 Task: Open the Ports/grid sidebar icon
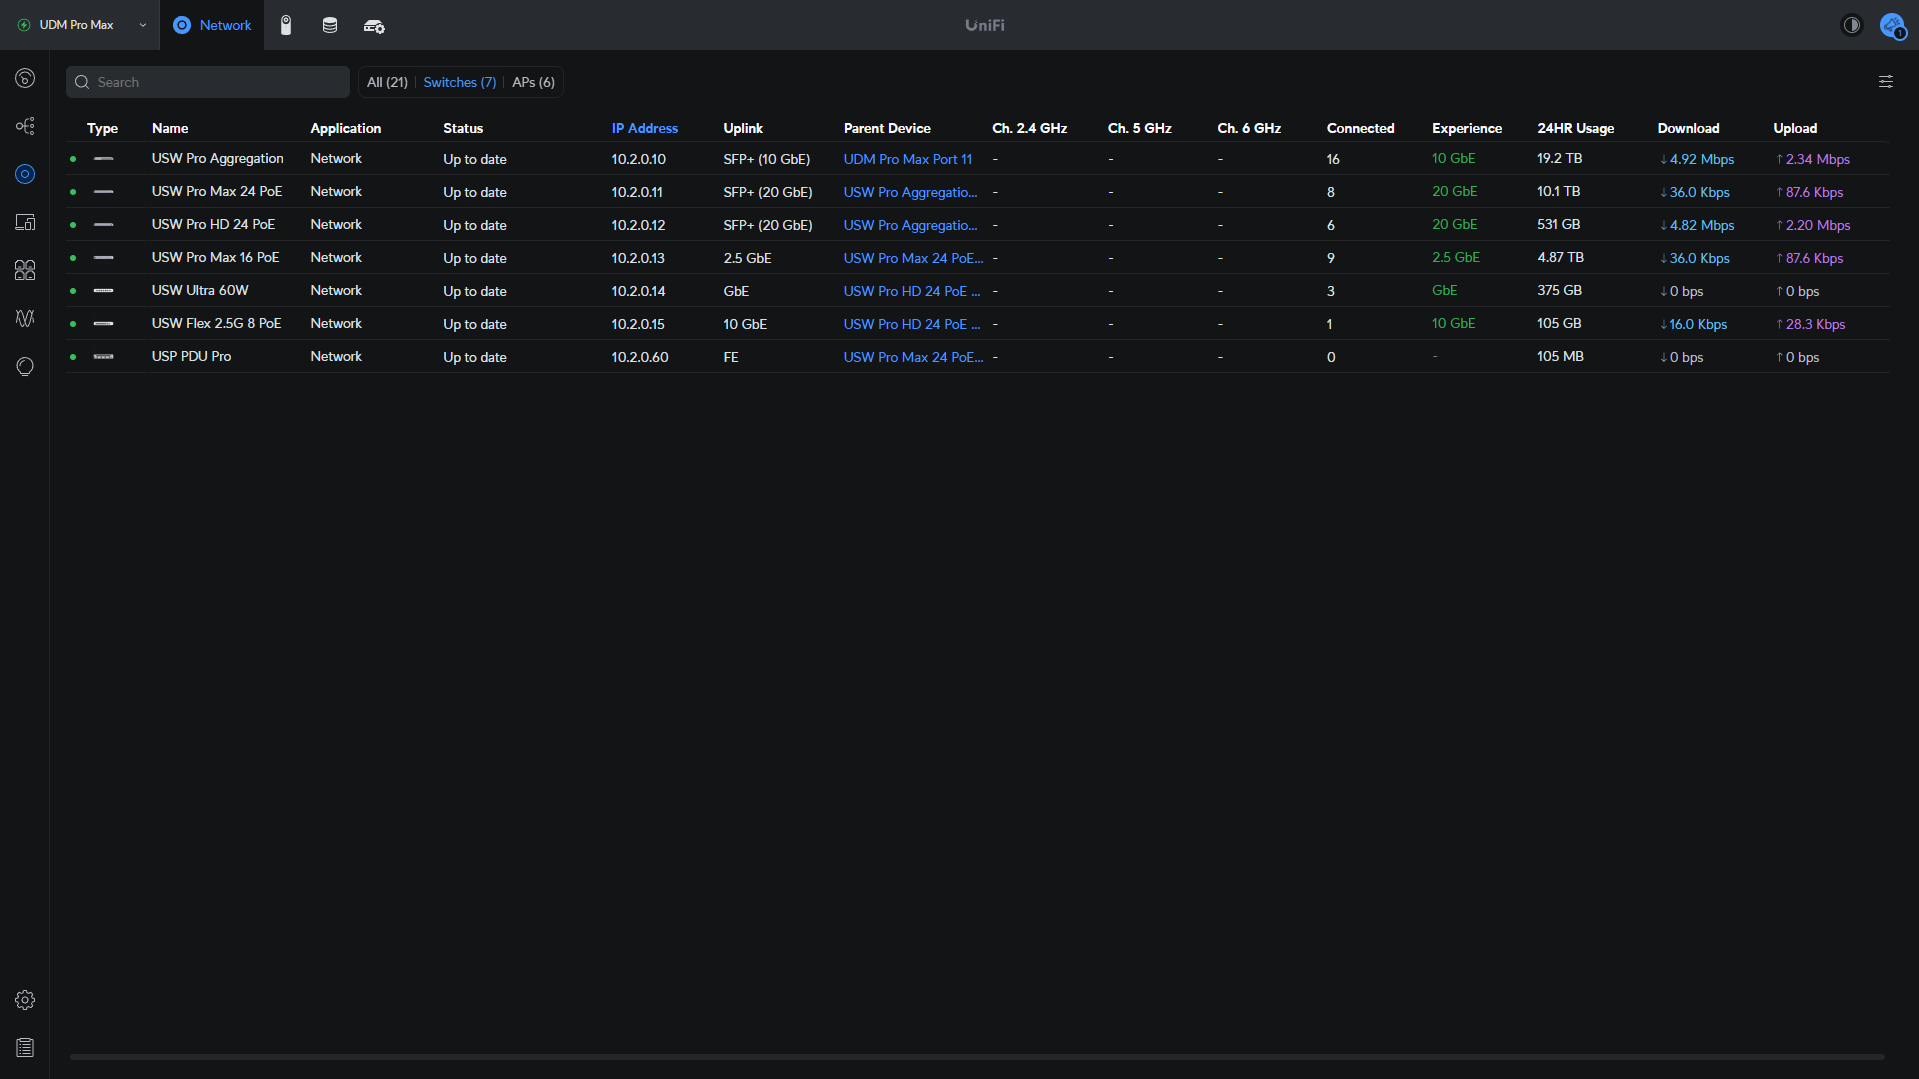pyautogui.click(x=25, y=270)
